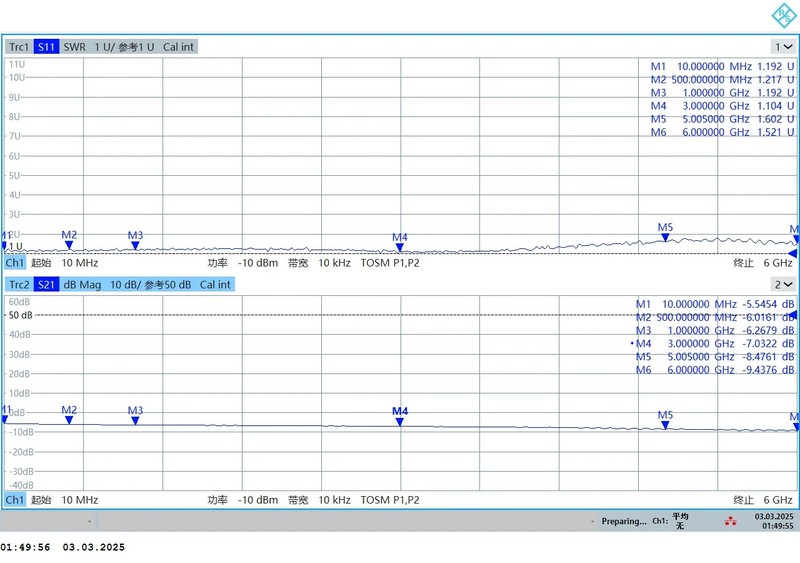
Task: Click M6 -9.4376 dB readout
Action: point(715,370)
